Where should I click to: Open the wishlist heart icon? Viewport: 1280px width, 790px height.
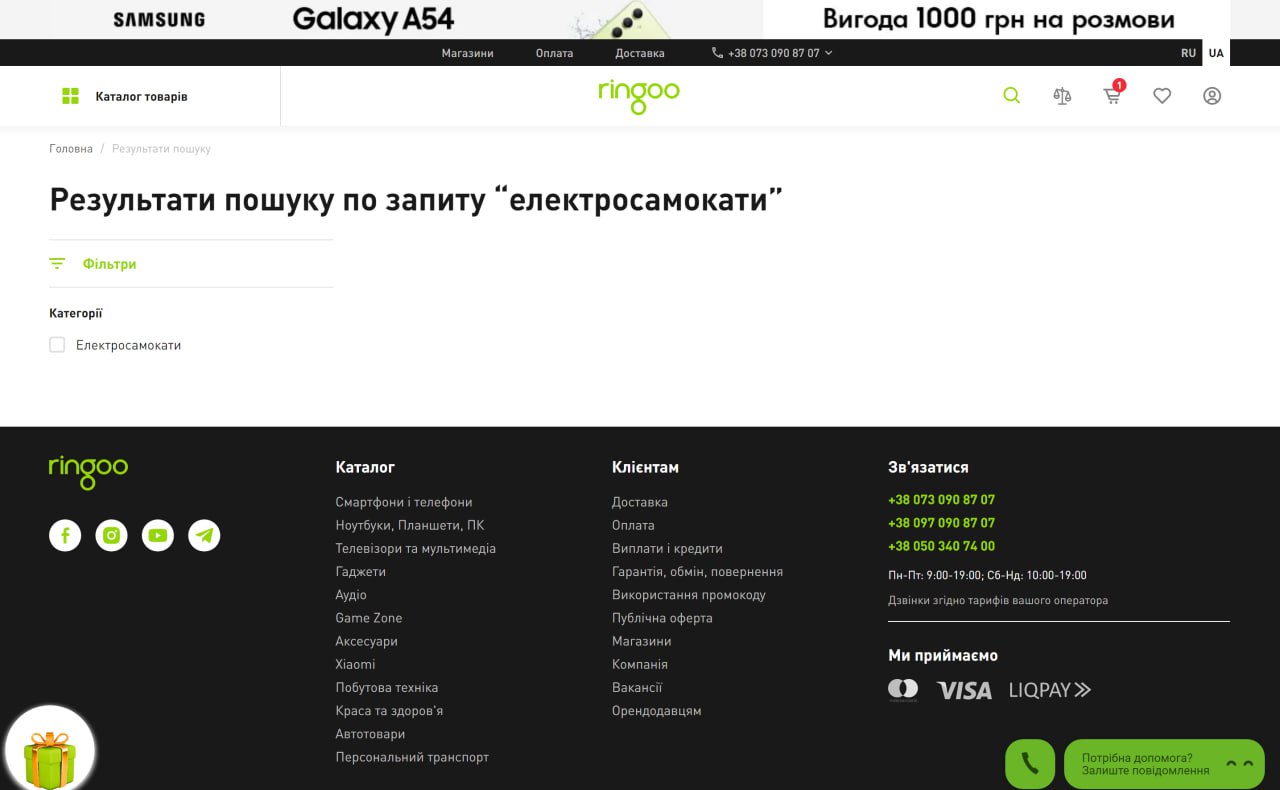click(1162, 96)
